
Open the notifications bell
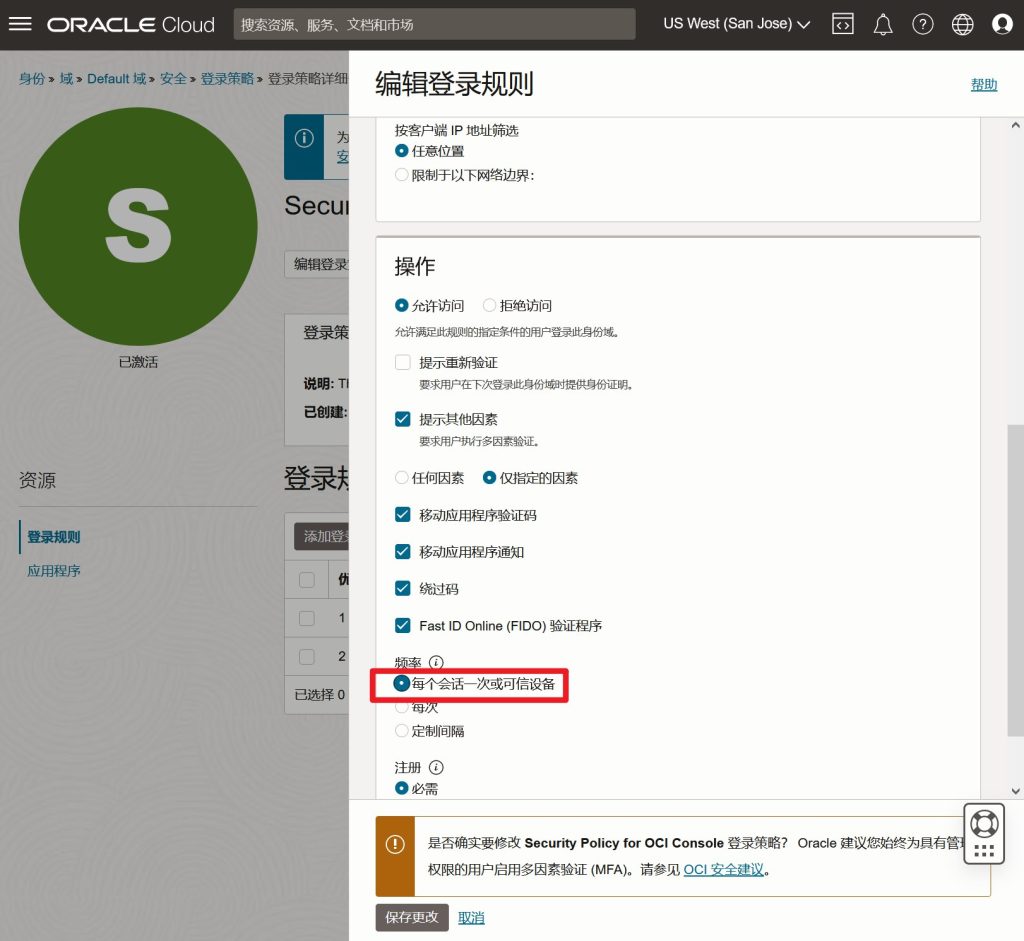pos(883,24)
